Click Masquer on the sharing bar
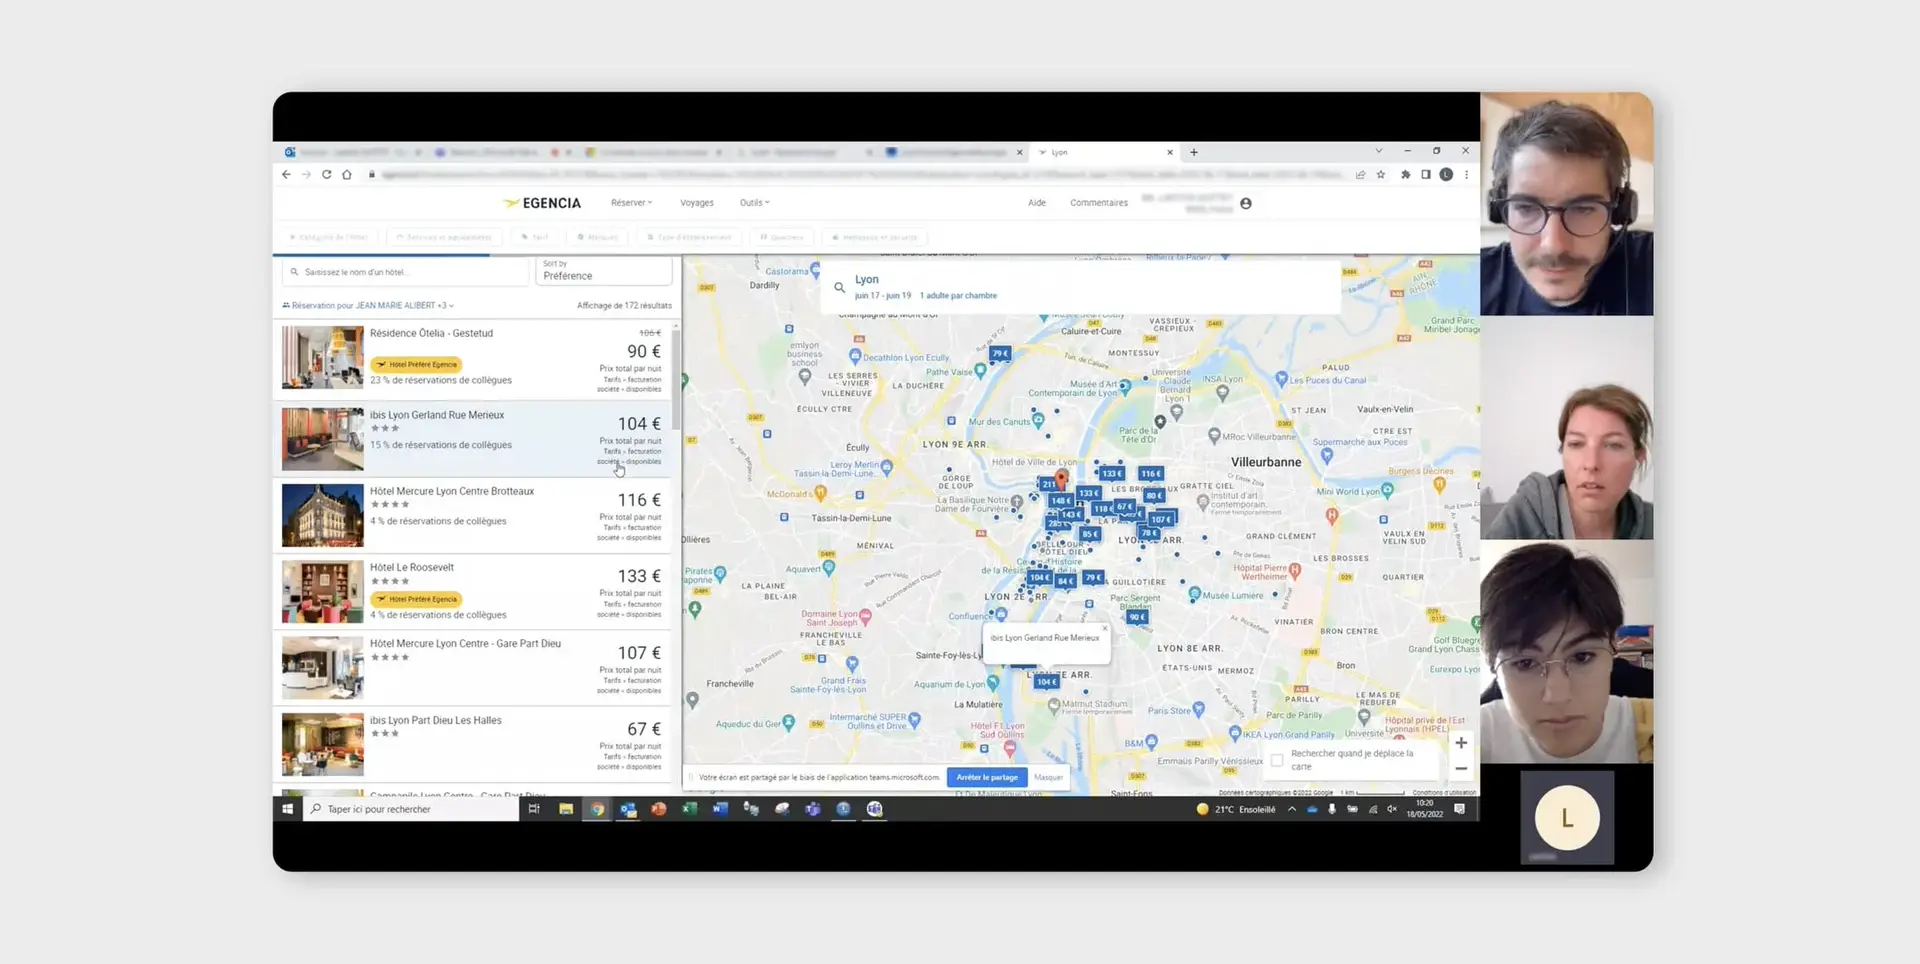 1048,777
